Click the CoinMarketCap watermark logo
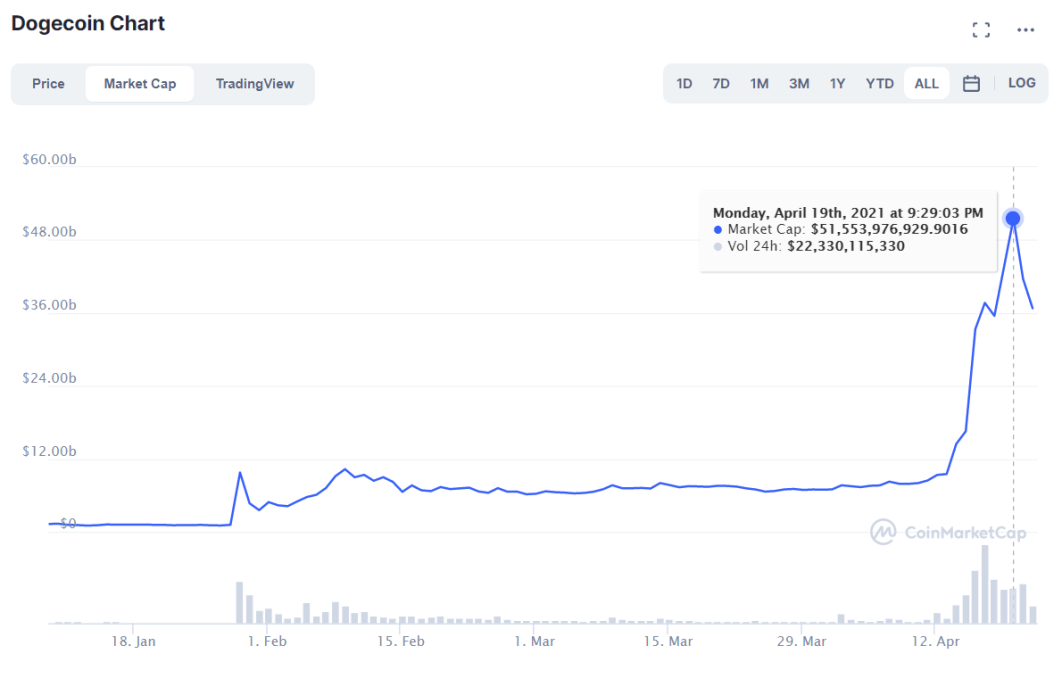This screenshot has width=1062, height=679. 948,532
